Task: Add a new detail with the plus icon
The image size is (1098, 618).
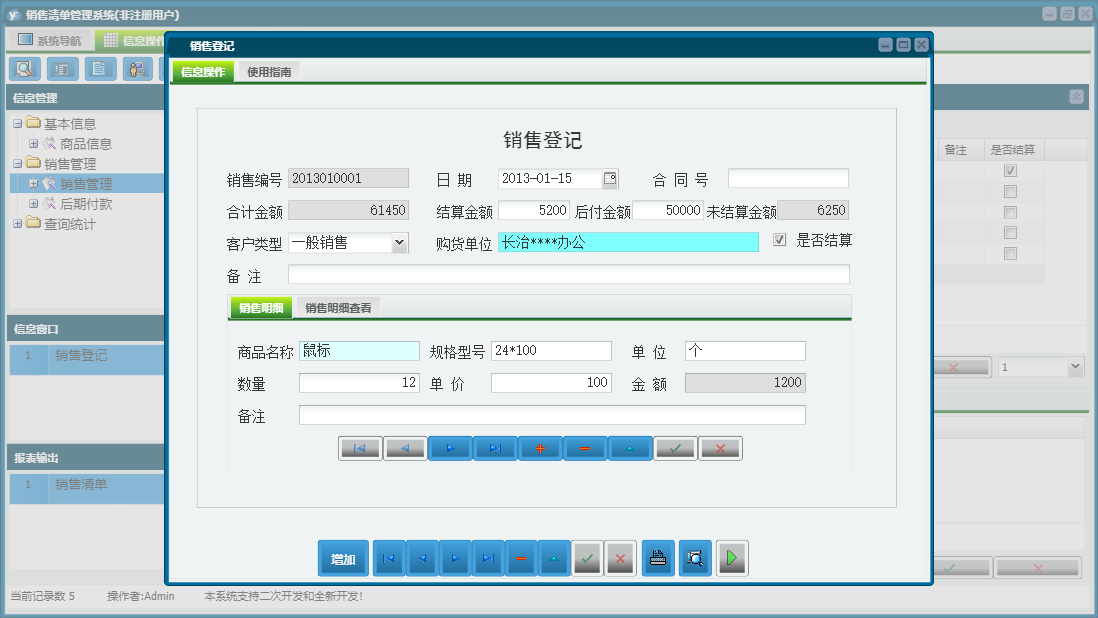Action: point(540,448)
